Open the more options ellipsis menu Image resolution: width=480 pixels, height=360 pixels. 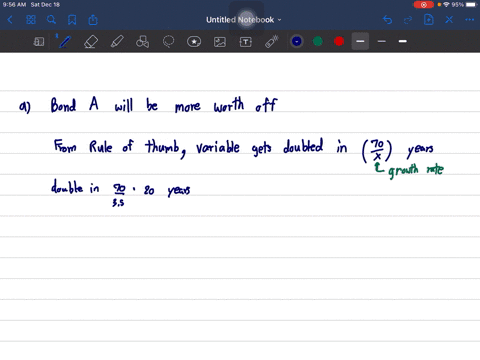point(470,20)
